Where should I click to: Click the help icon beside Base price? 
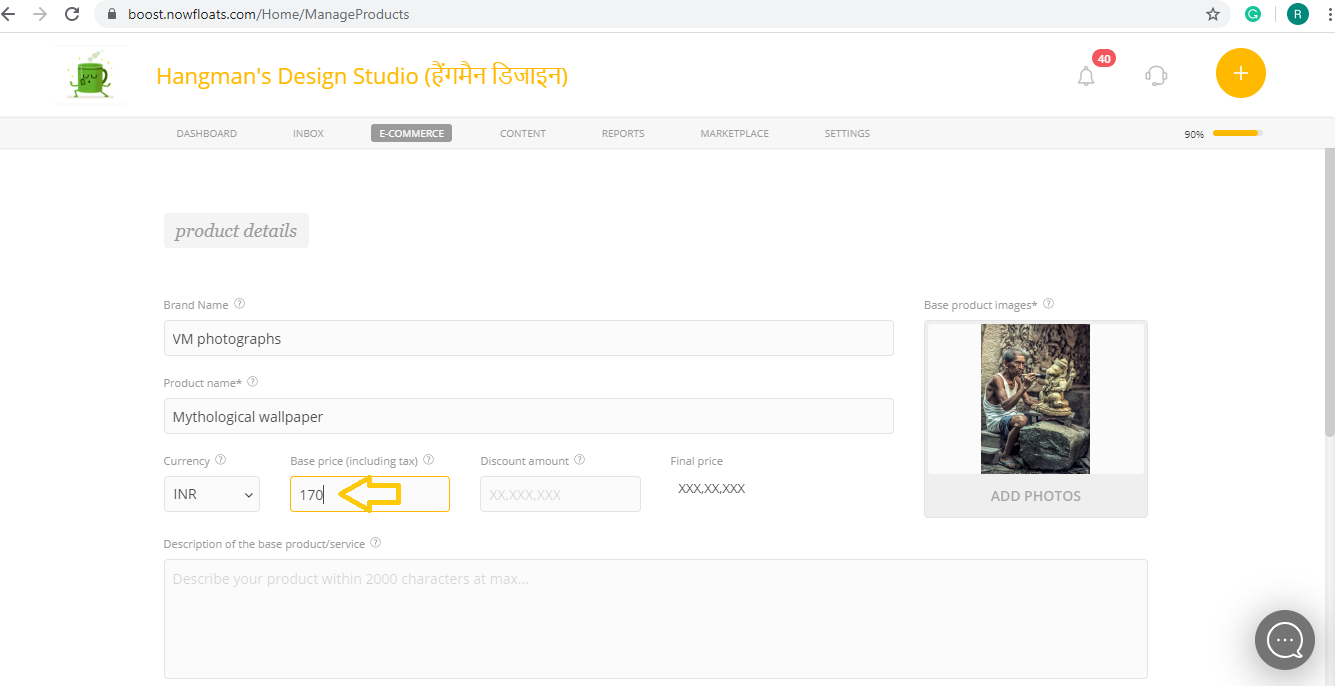(428, 460)
